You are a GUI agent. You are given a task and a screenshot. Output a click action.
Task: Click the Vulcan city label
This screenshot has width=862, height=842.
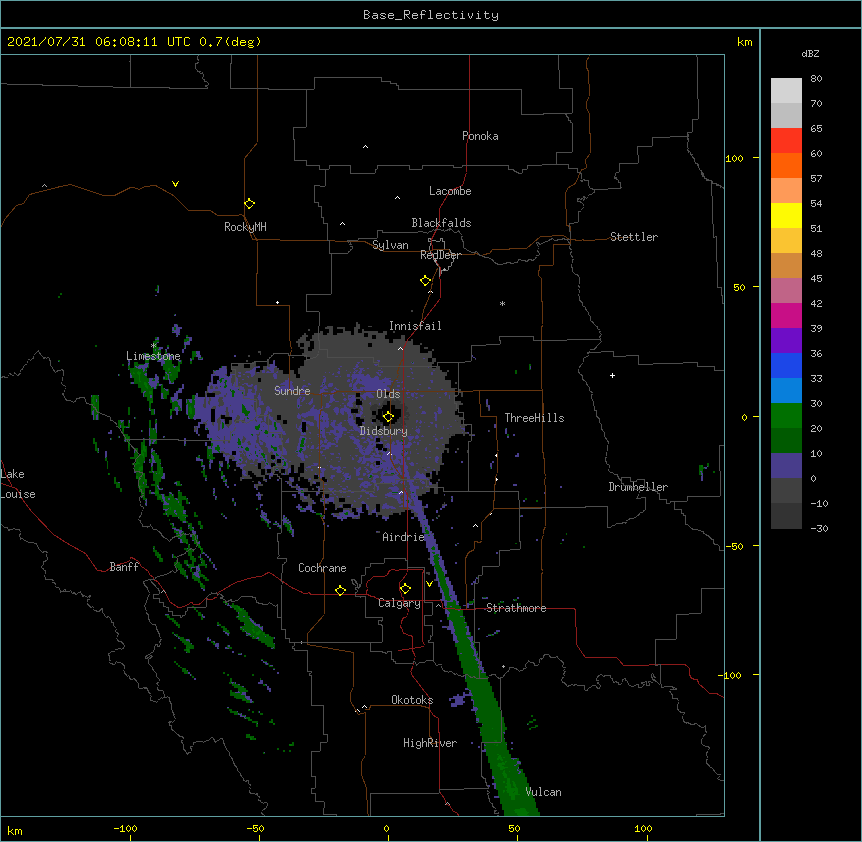coord(543,792)
